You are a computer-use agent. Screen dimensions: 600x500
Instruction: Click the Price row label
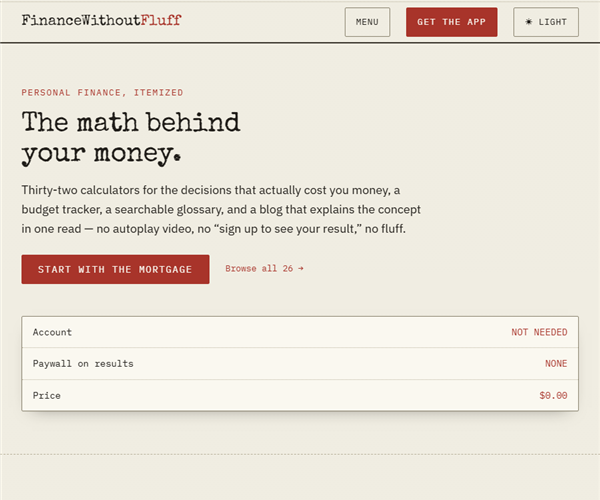(x=47, y=395)
